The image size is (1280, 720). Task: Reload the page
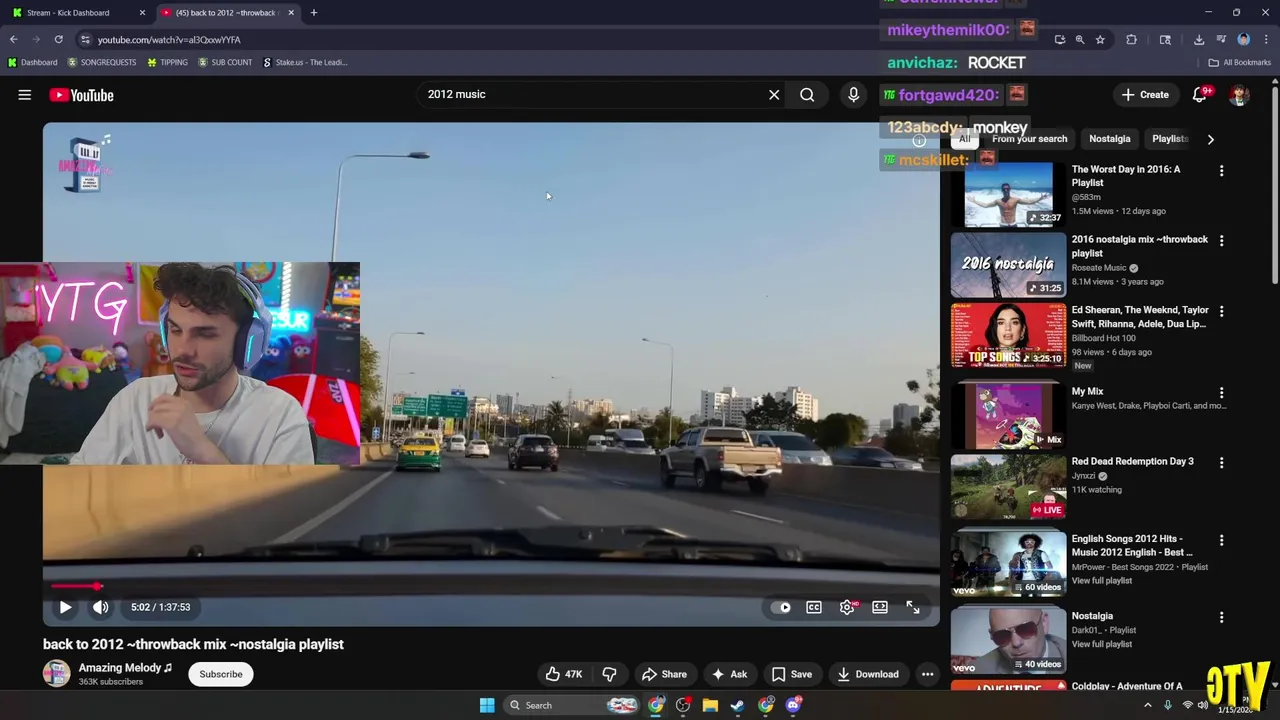pos(59,40)
